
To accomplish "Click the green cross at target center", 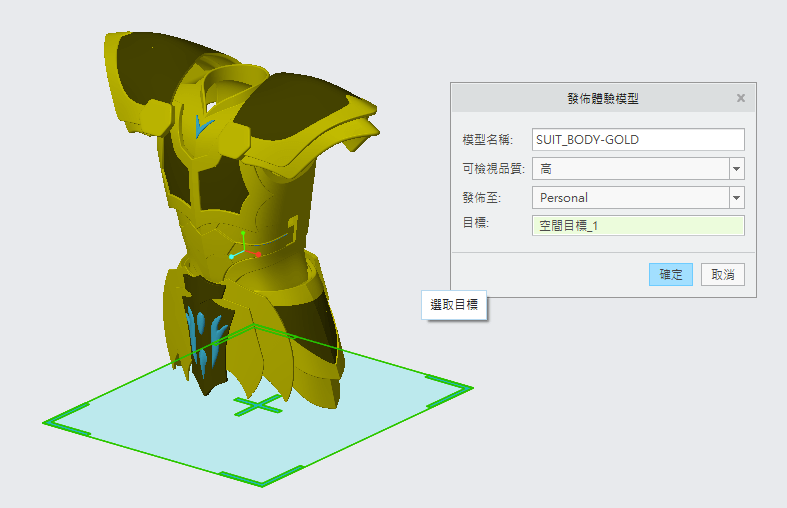I will (x=257, y=405).
